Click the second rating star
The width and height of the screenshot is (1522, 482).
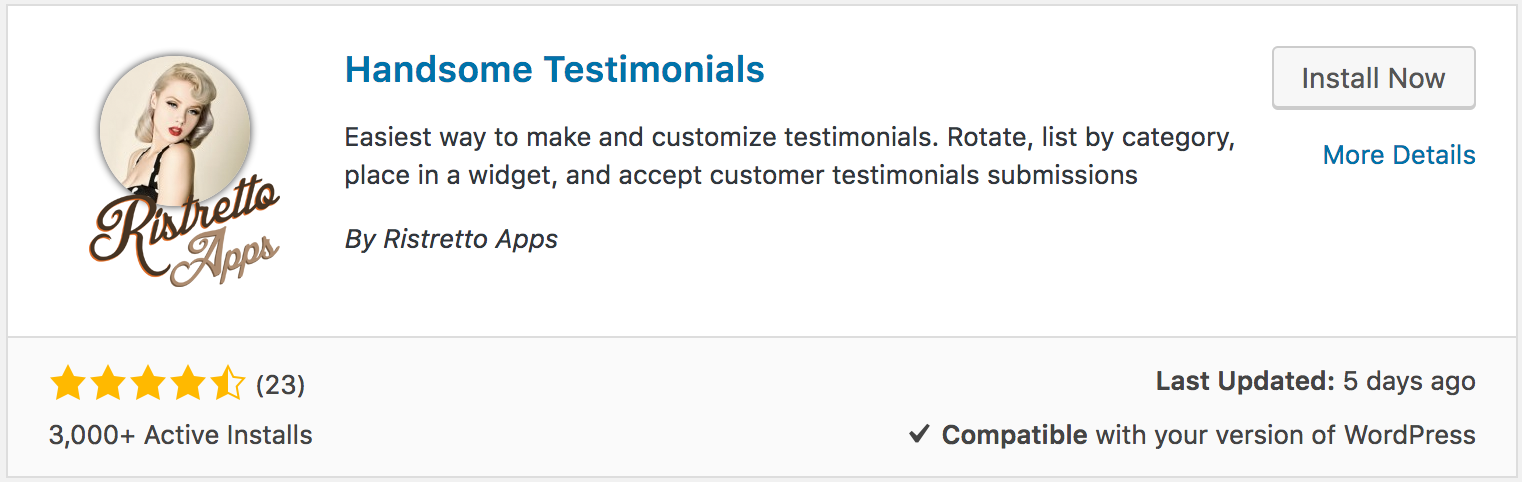pos(107,383)
